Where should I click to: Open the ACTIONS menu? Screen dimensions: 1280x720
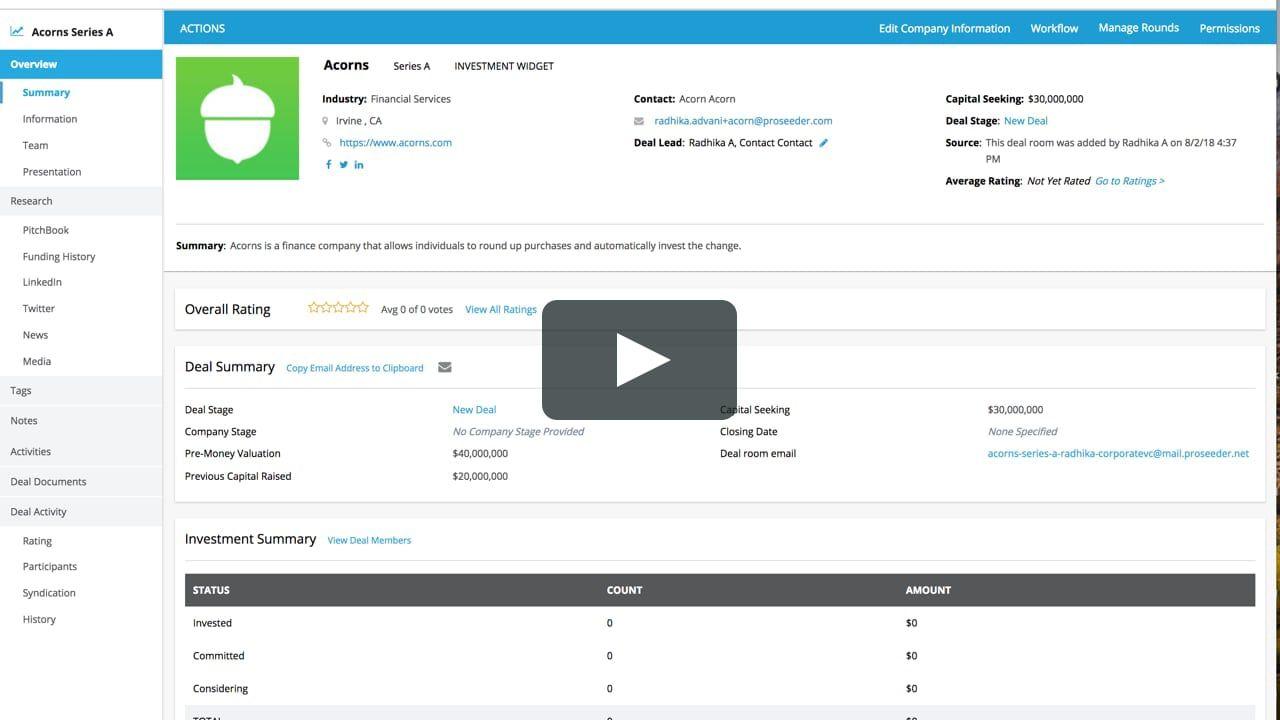[202, 28]
